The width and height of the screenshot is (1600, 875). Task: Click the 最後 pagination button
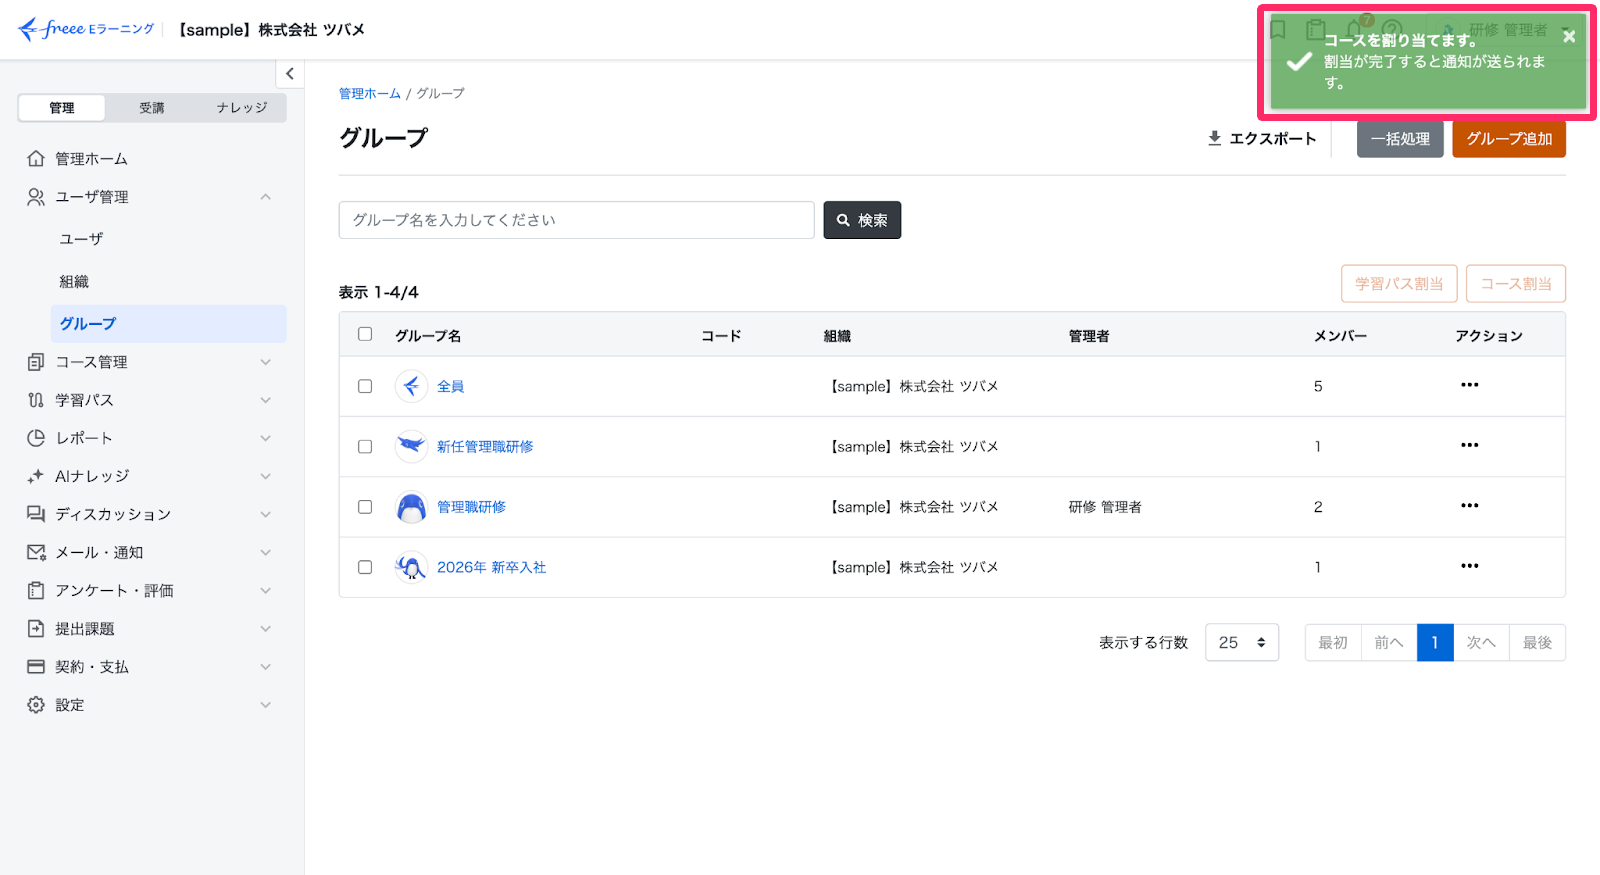click(1537, 643)
